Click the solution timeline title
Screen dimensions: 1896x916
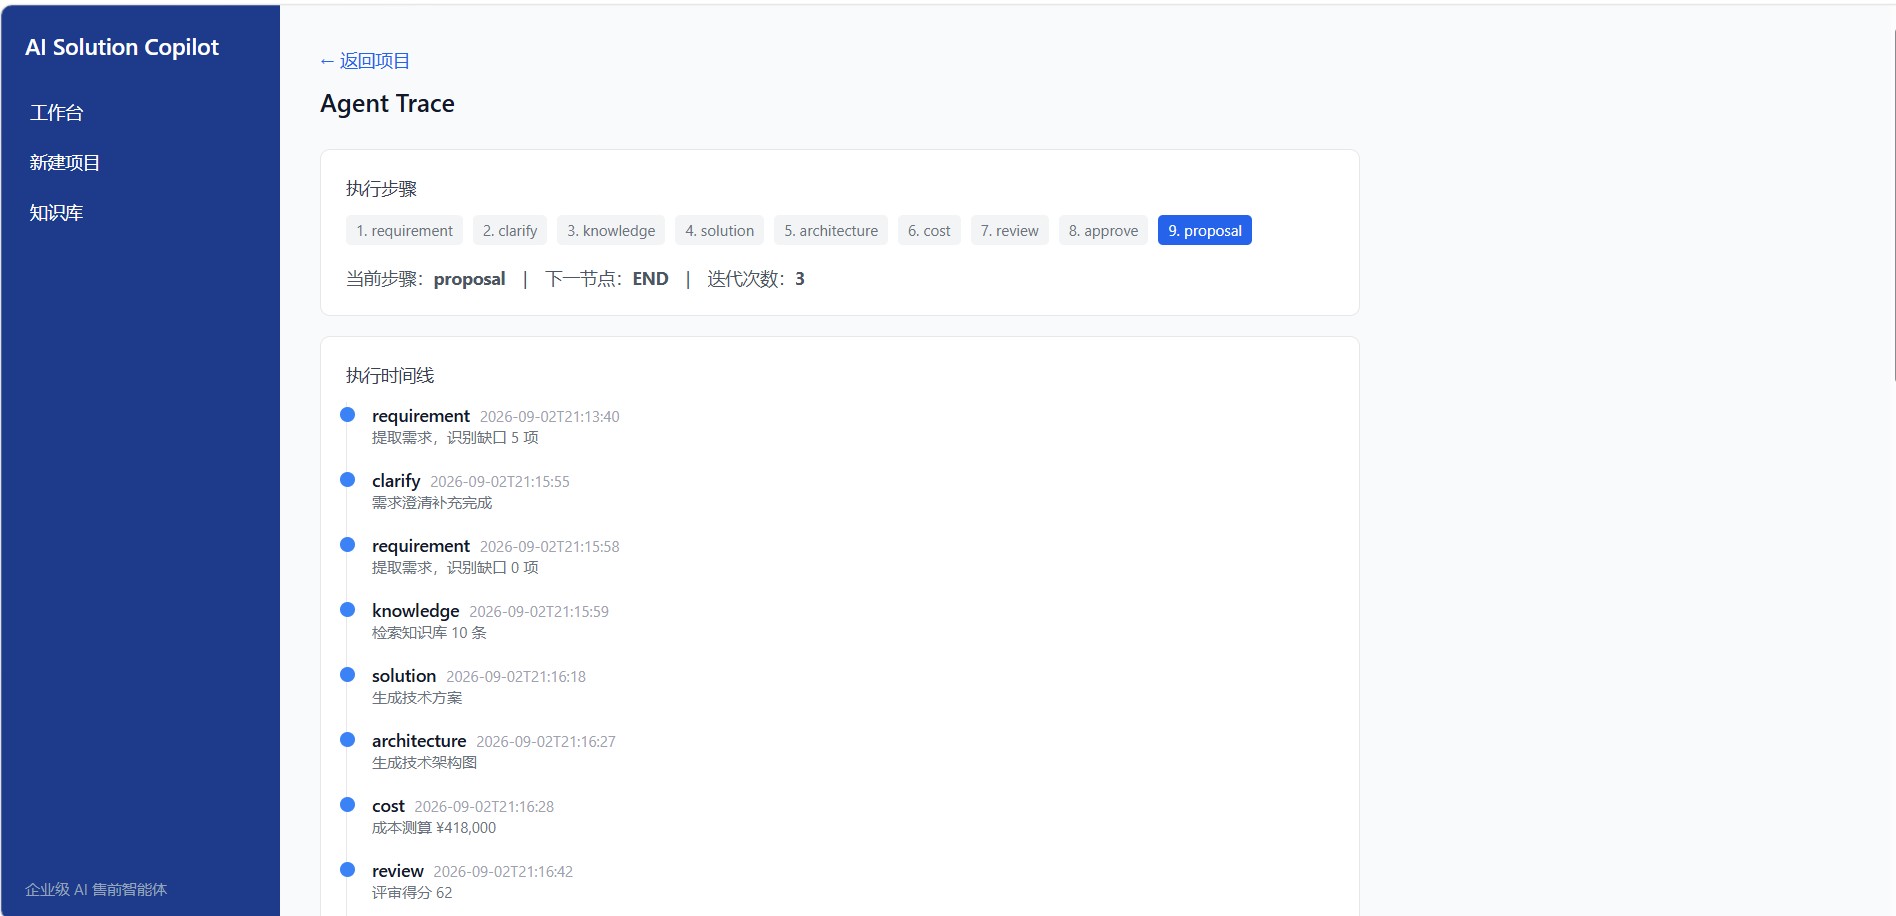(x=404, y=676)
